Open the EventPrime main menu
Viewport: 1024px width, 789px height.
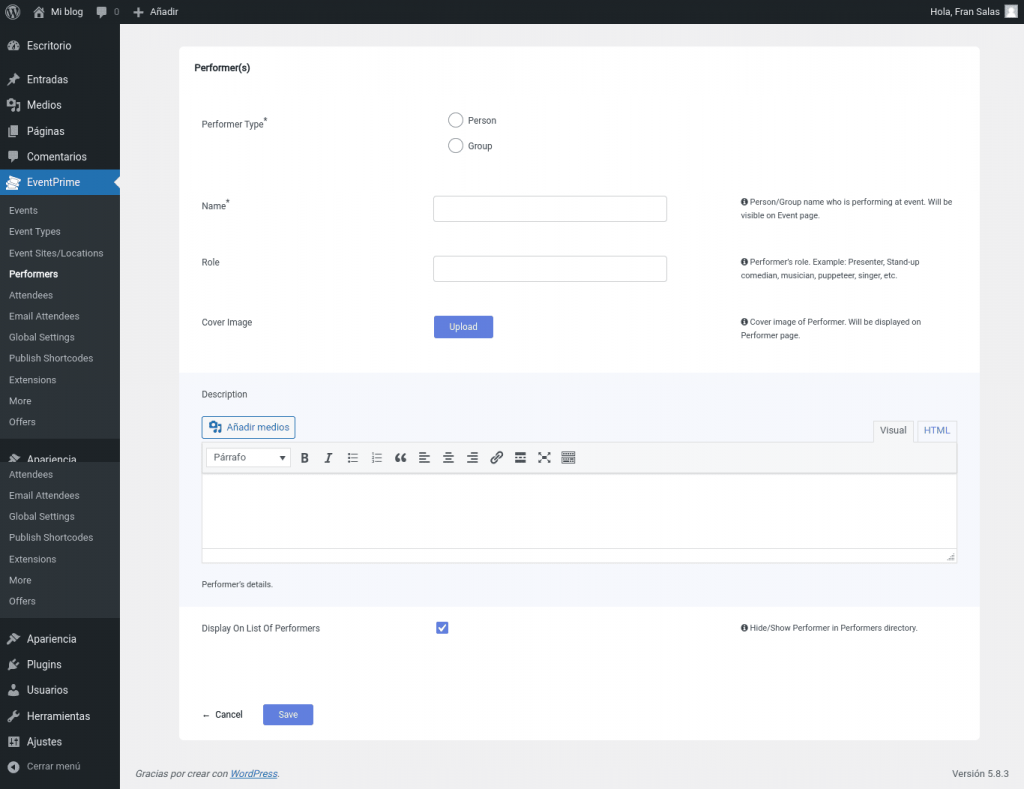(x=60, y=183)
